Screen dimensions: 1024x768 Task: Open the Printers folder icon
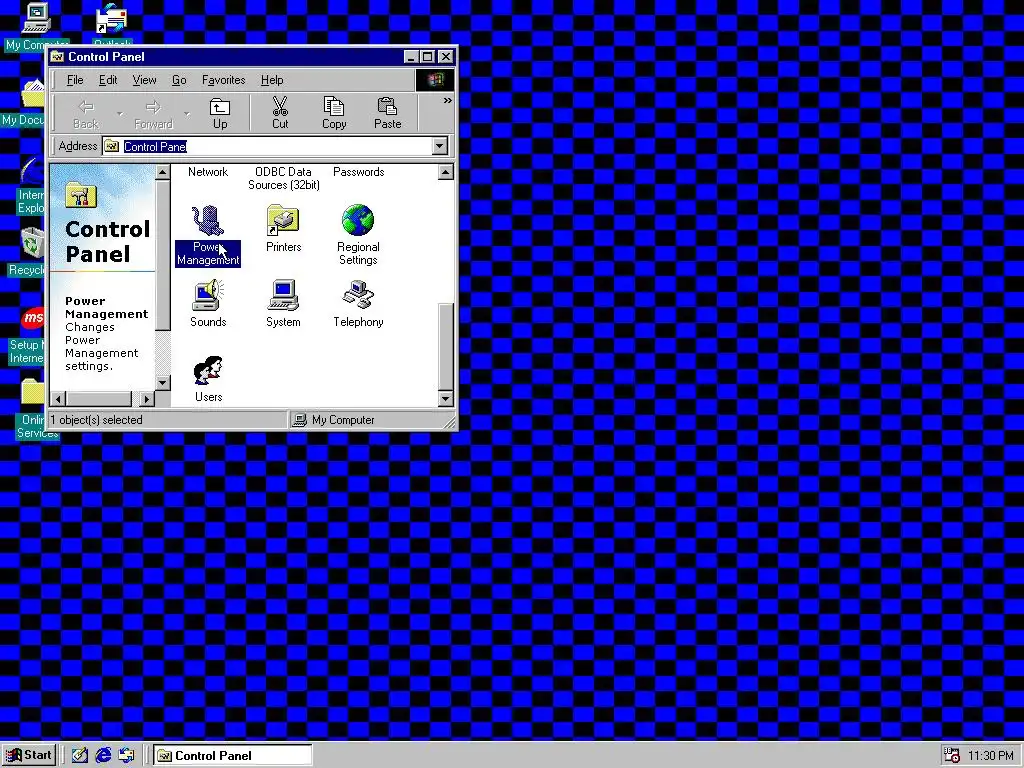pyautogui.click(x=283, y=221)
